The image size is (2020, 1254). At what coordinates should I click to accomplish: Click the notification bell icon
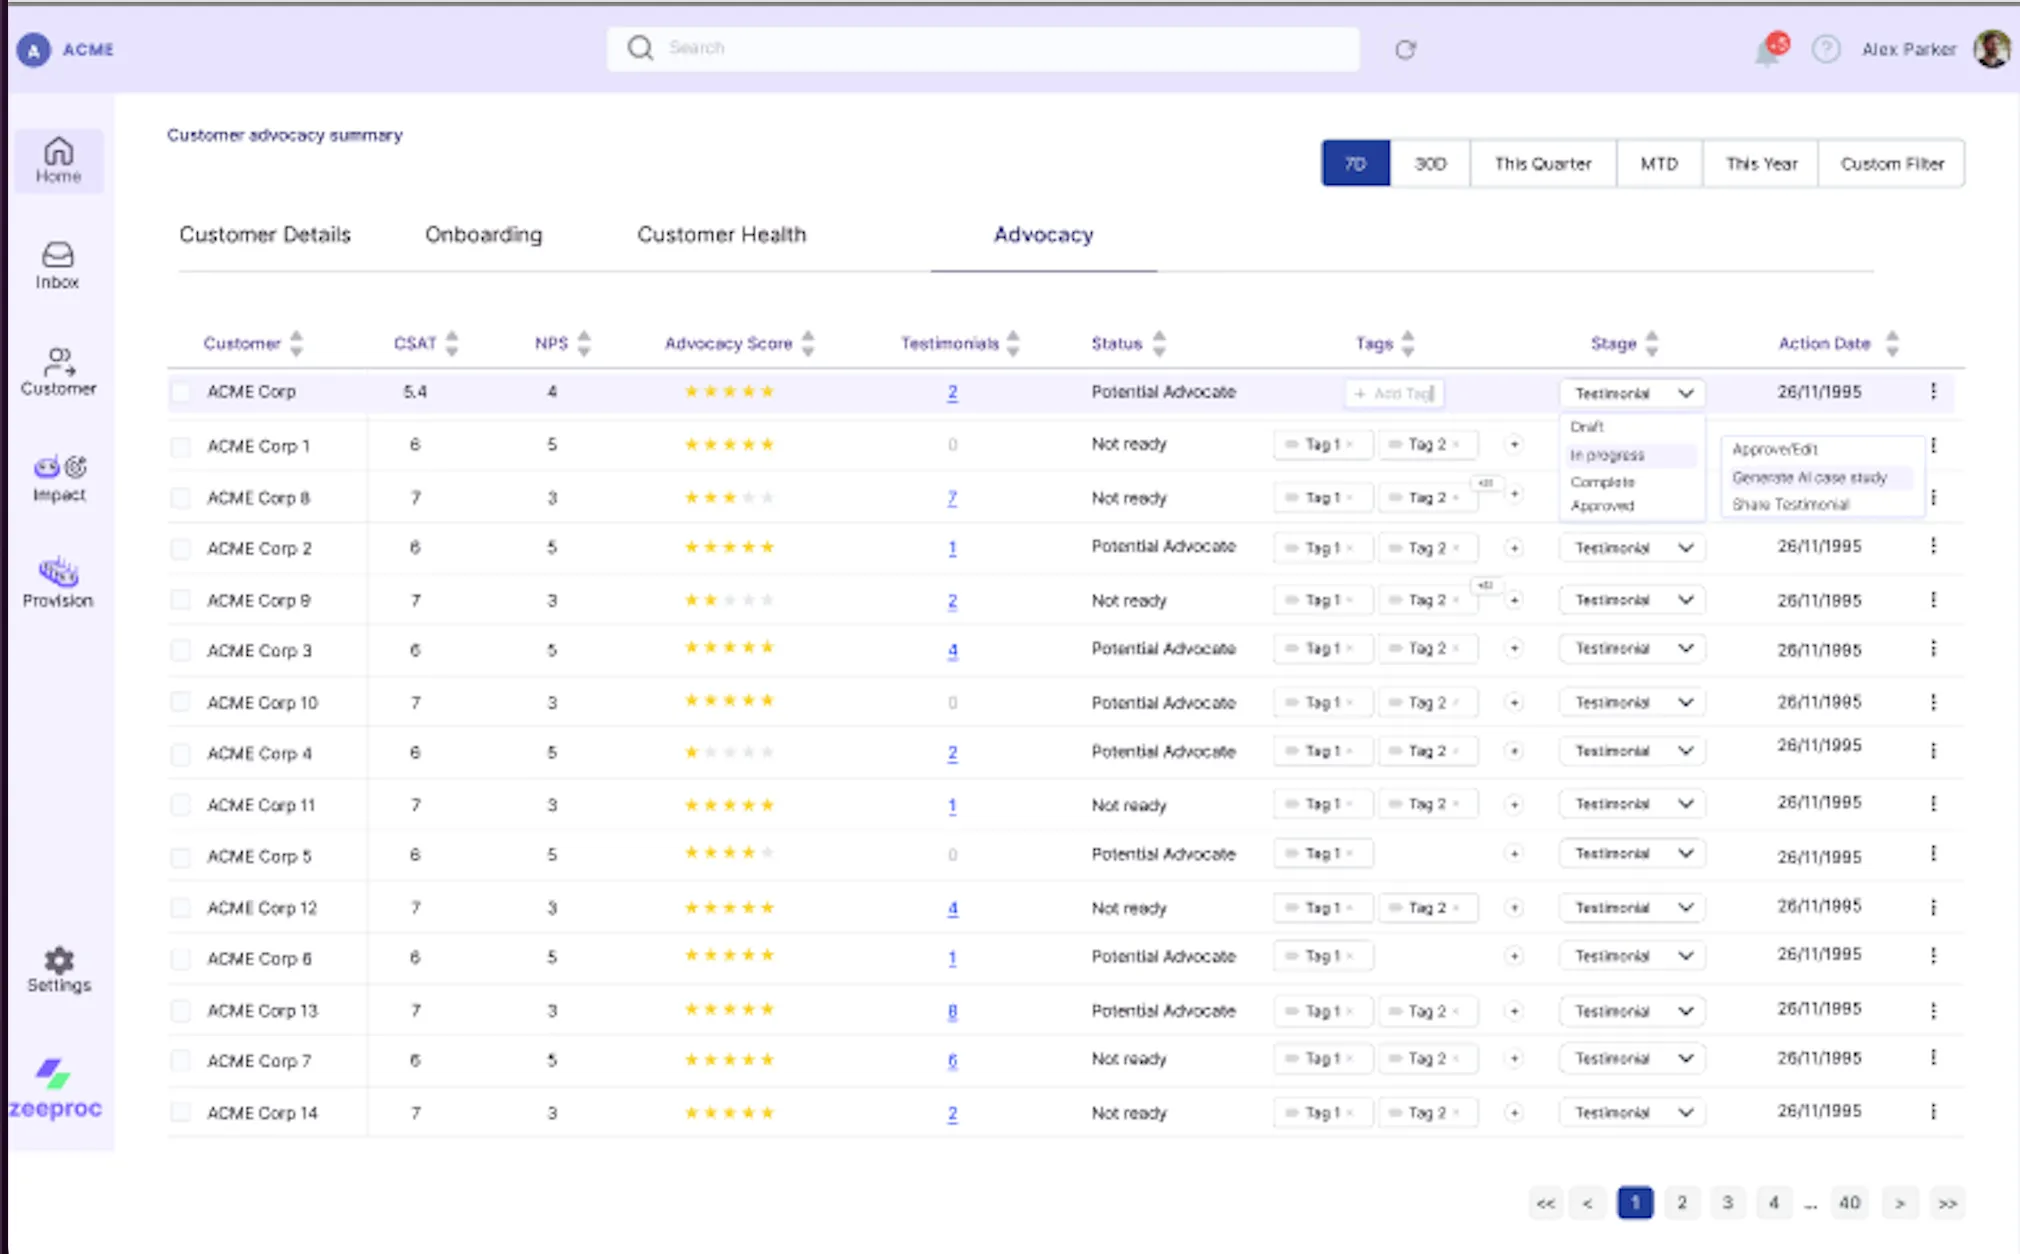pyautogui.click(x=1768, y=51)
